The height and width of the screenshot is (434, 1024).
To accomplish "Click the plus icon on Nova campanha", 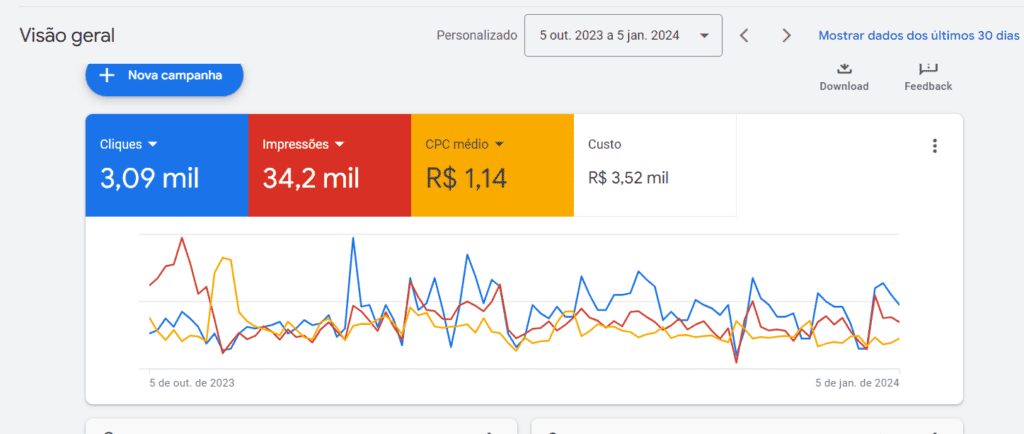I will click(108, 75).
